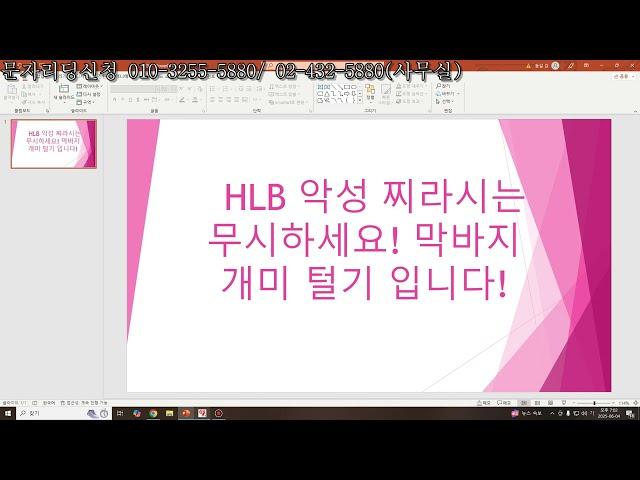This screenshot has width=640, height=480.
Task: Open the Replace dropdown
Action: pyautogui.click(x=447, y=94)
